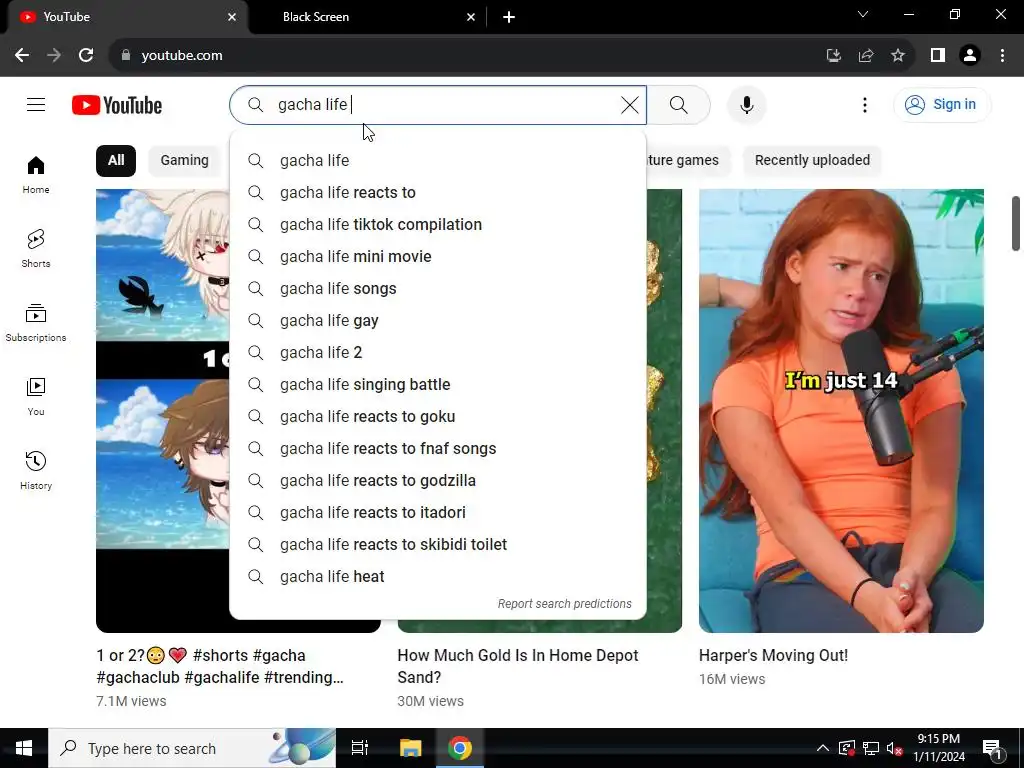The image size is (1024, 768).
Task: Open Subscriptions in the sidebar
Action: pyautogui.click(x=36, y=323)
